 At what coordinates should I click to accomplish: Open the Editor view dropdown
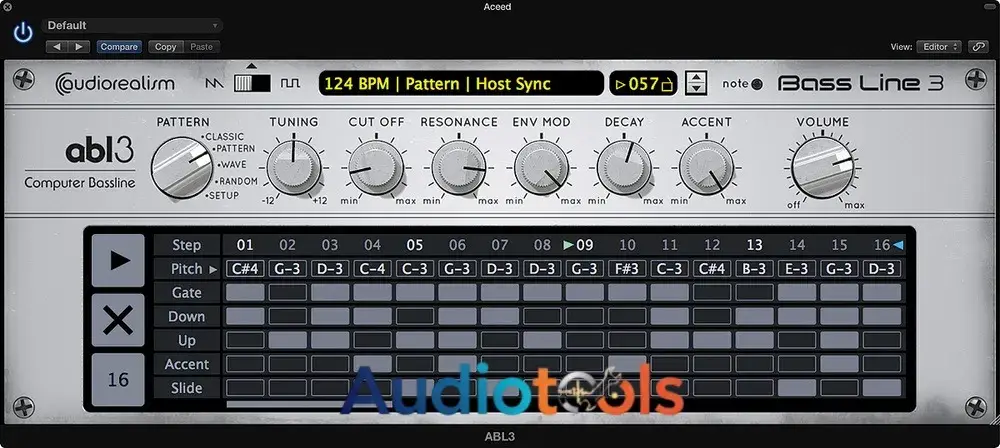click(939, 47)
